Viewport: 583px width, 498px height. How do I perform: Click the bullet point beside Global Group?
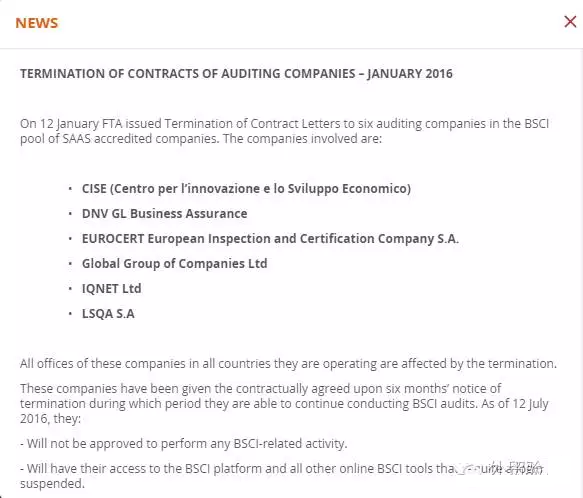coord(70,263)
